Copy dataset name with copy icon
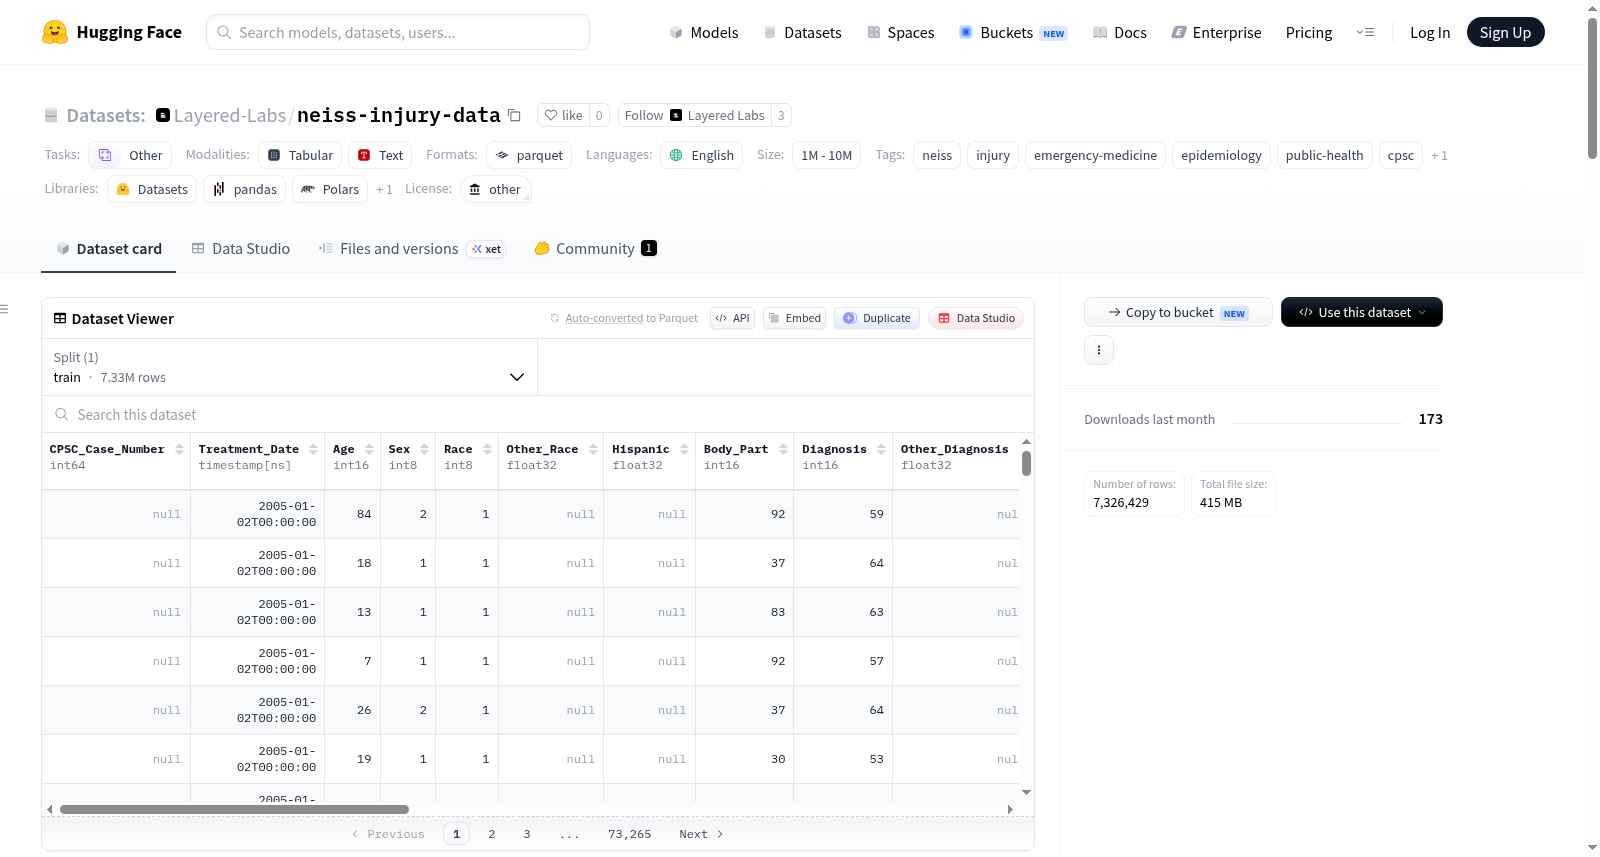 [514, 115]
